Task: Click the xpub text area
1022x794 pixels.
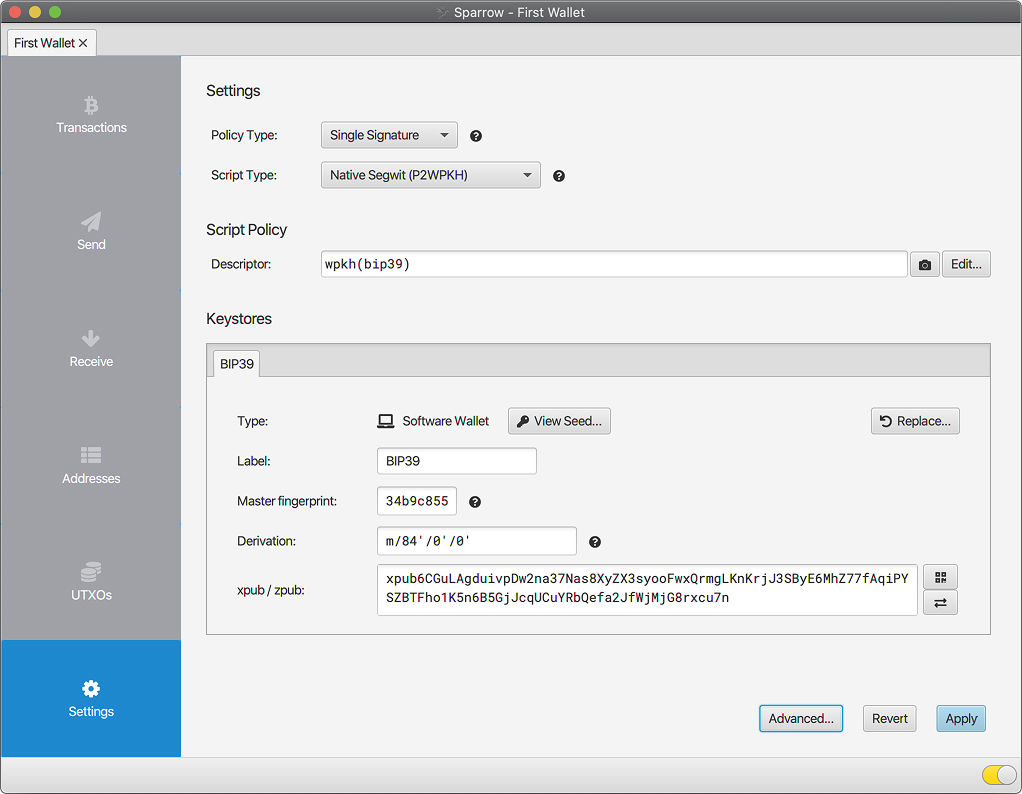Action: coord(647,590)
